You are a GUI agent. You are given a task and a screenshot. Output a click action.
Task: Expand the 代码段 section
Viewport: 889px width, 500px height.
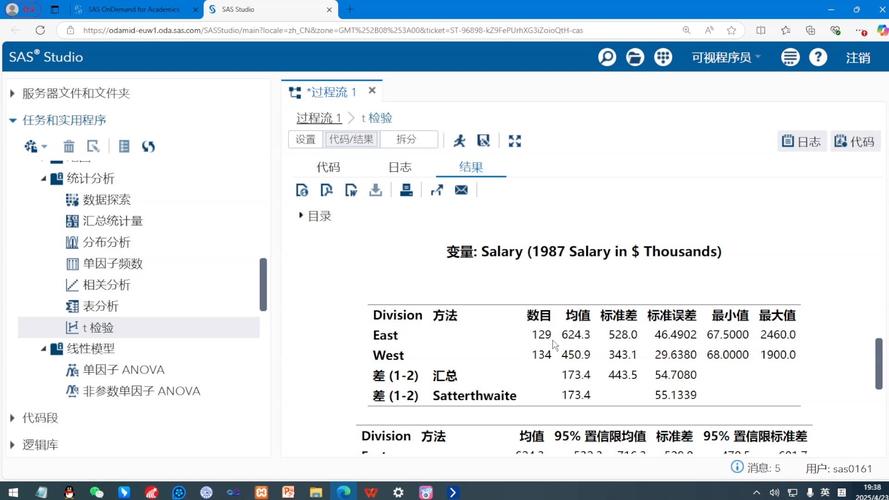pos(13,418)
